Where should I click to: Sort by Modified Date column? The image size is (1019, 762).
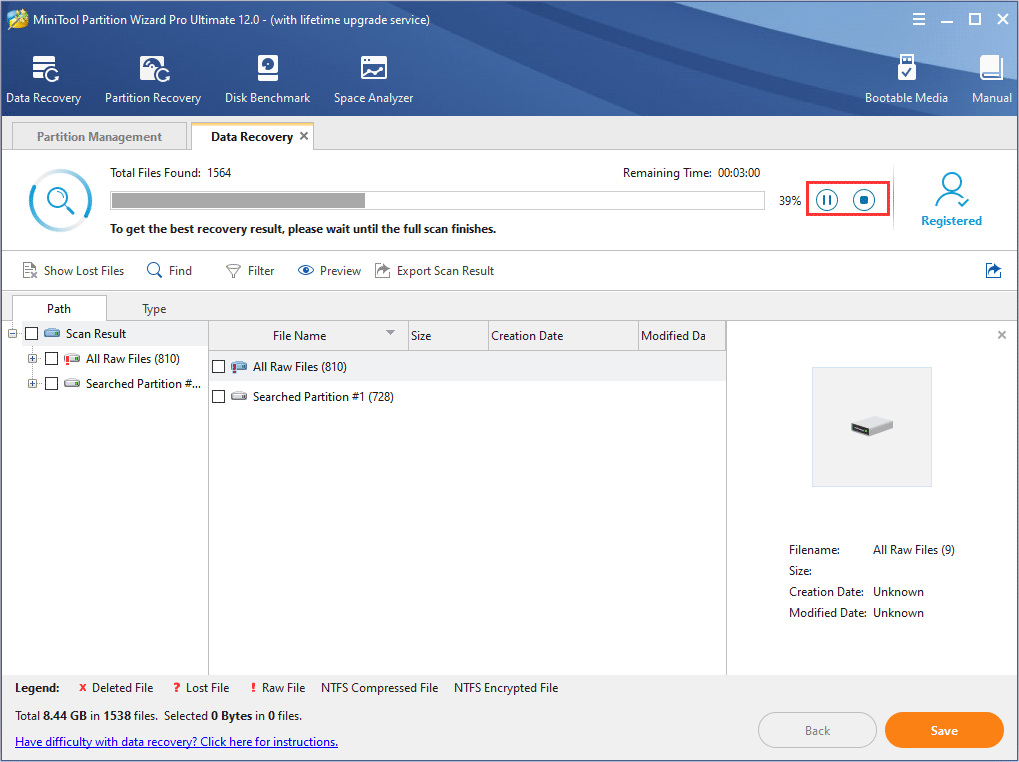pyautogui.click(x=682, y=336)
